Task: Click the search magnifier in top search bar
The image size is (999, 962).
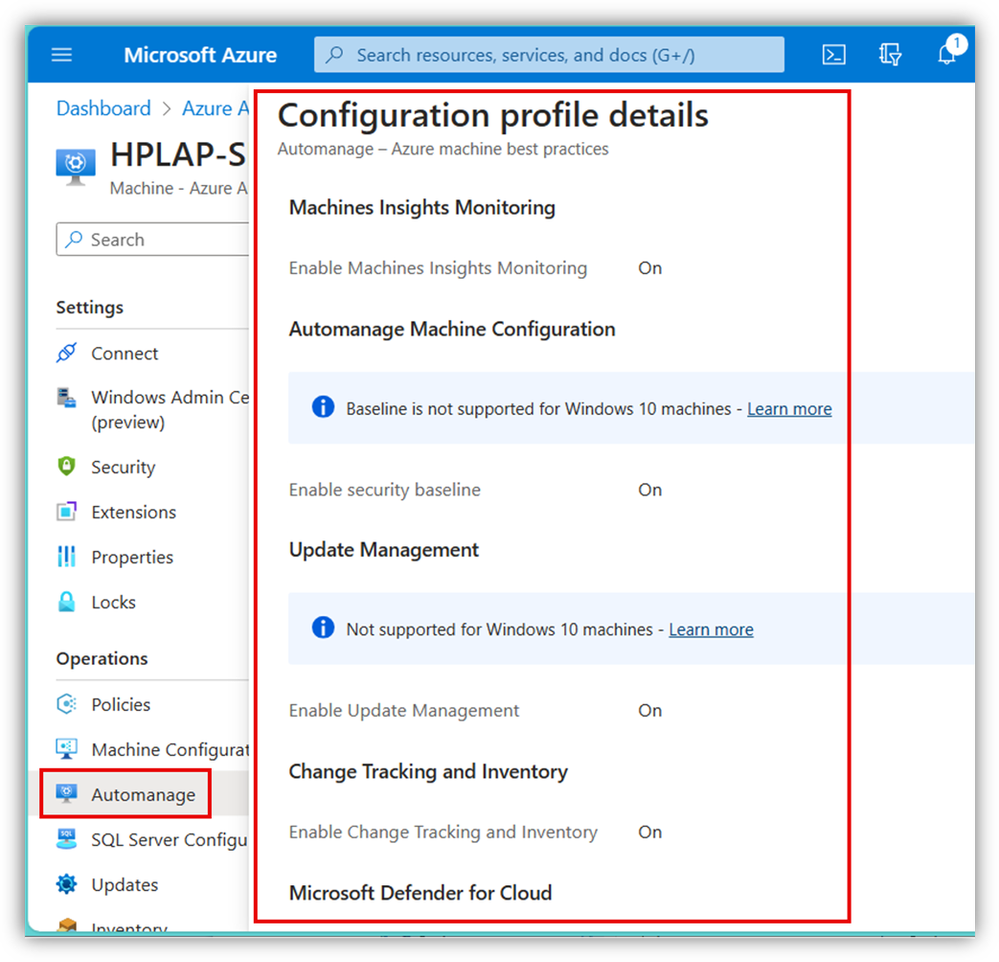Action: pos(334,55)
